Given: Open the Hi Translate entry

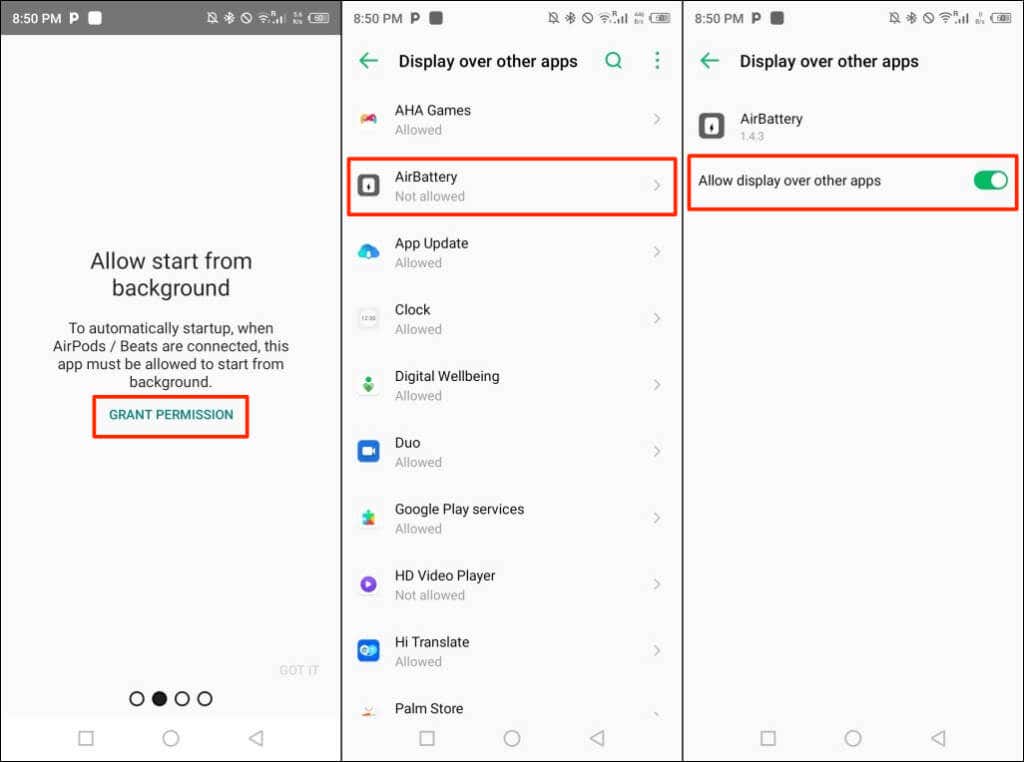Looking at the screenshot, I should (x=511, y=652).
